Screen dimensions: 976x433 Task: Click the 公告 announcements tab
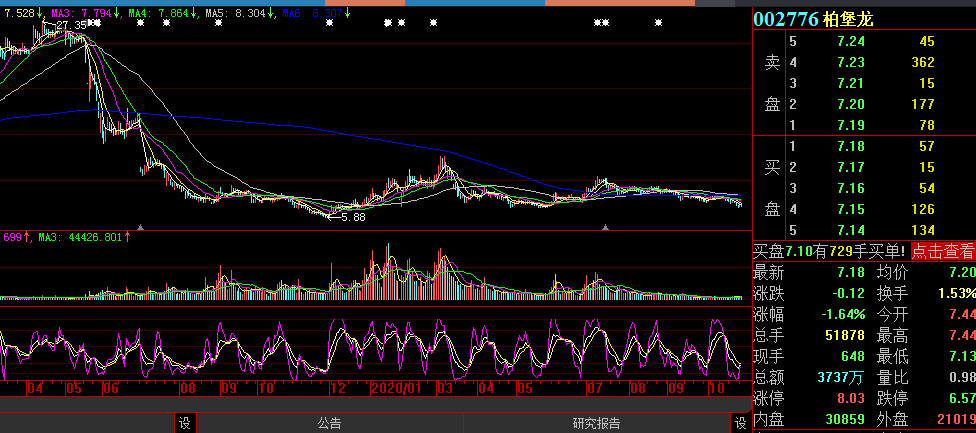point(329,423)
